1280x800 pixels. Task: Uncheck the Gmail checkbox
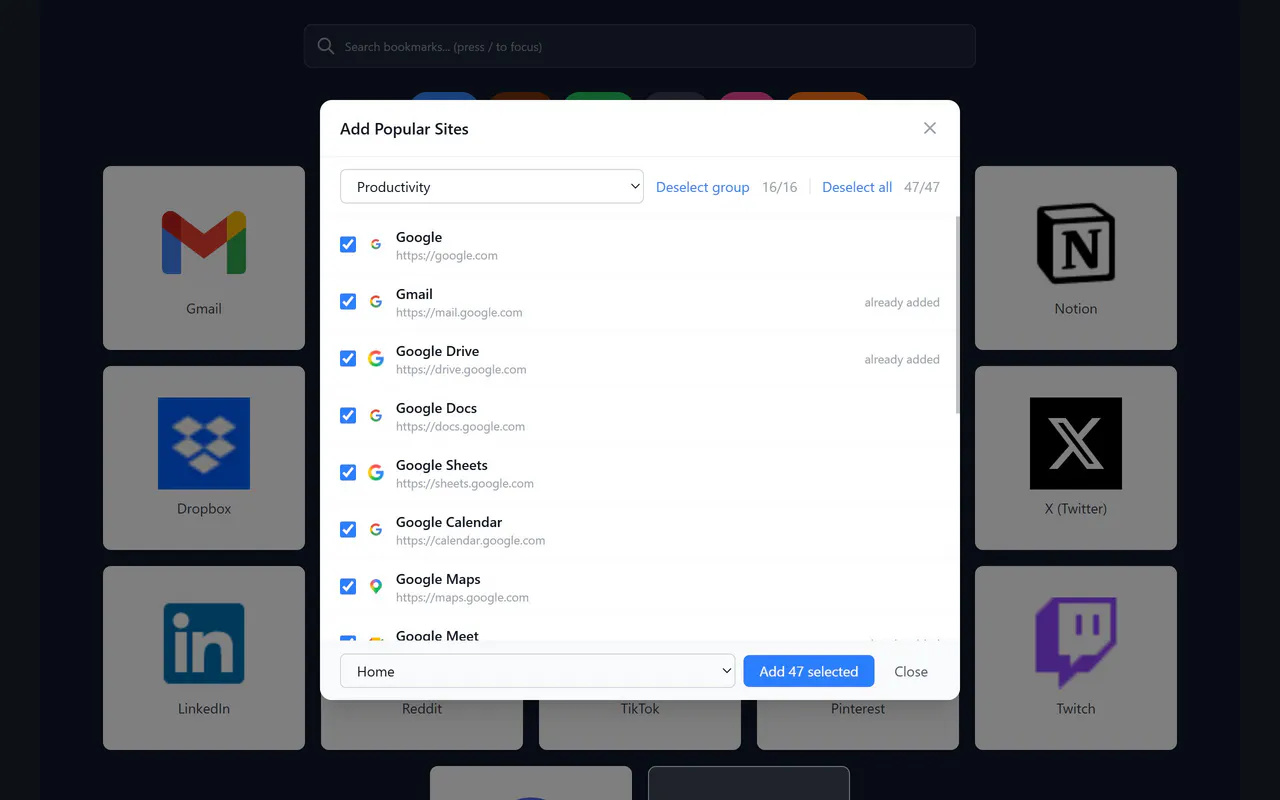[x=348, y=301]
